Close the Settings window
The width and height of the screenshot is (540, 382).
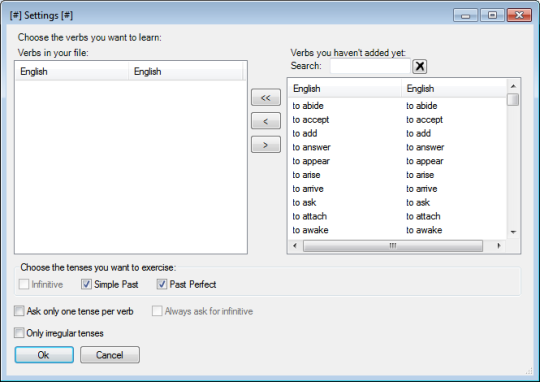pyautogui.click(x=519, y=16)
